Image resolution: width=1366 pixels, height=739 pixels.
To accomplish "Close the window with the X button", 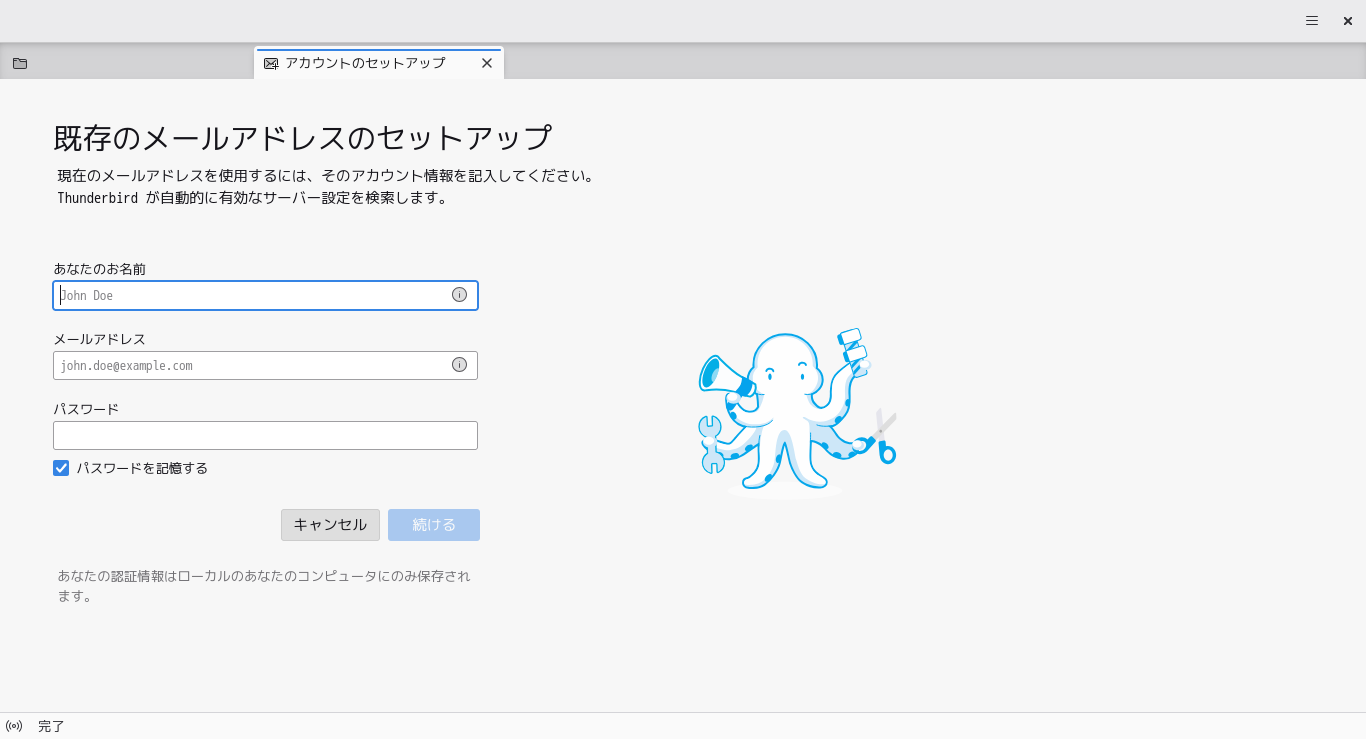I will (x=1347, y=20).
